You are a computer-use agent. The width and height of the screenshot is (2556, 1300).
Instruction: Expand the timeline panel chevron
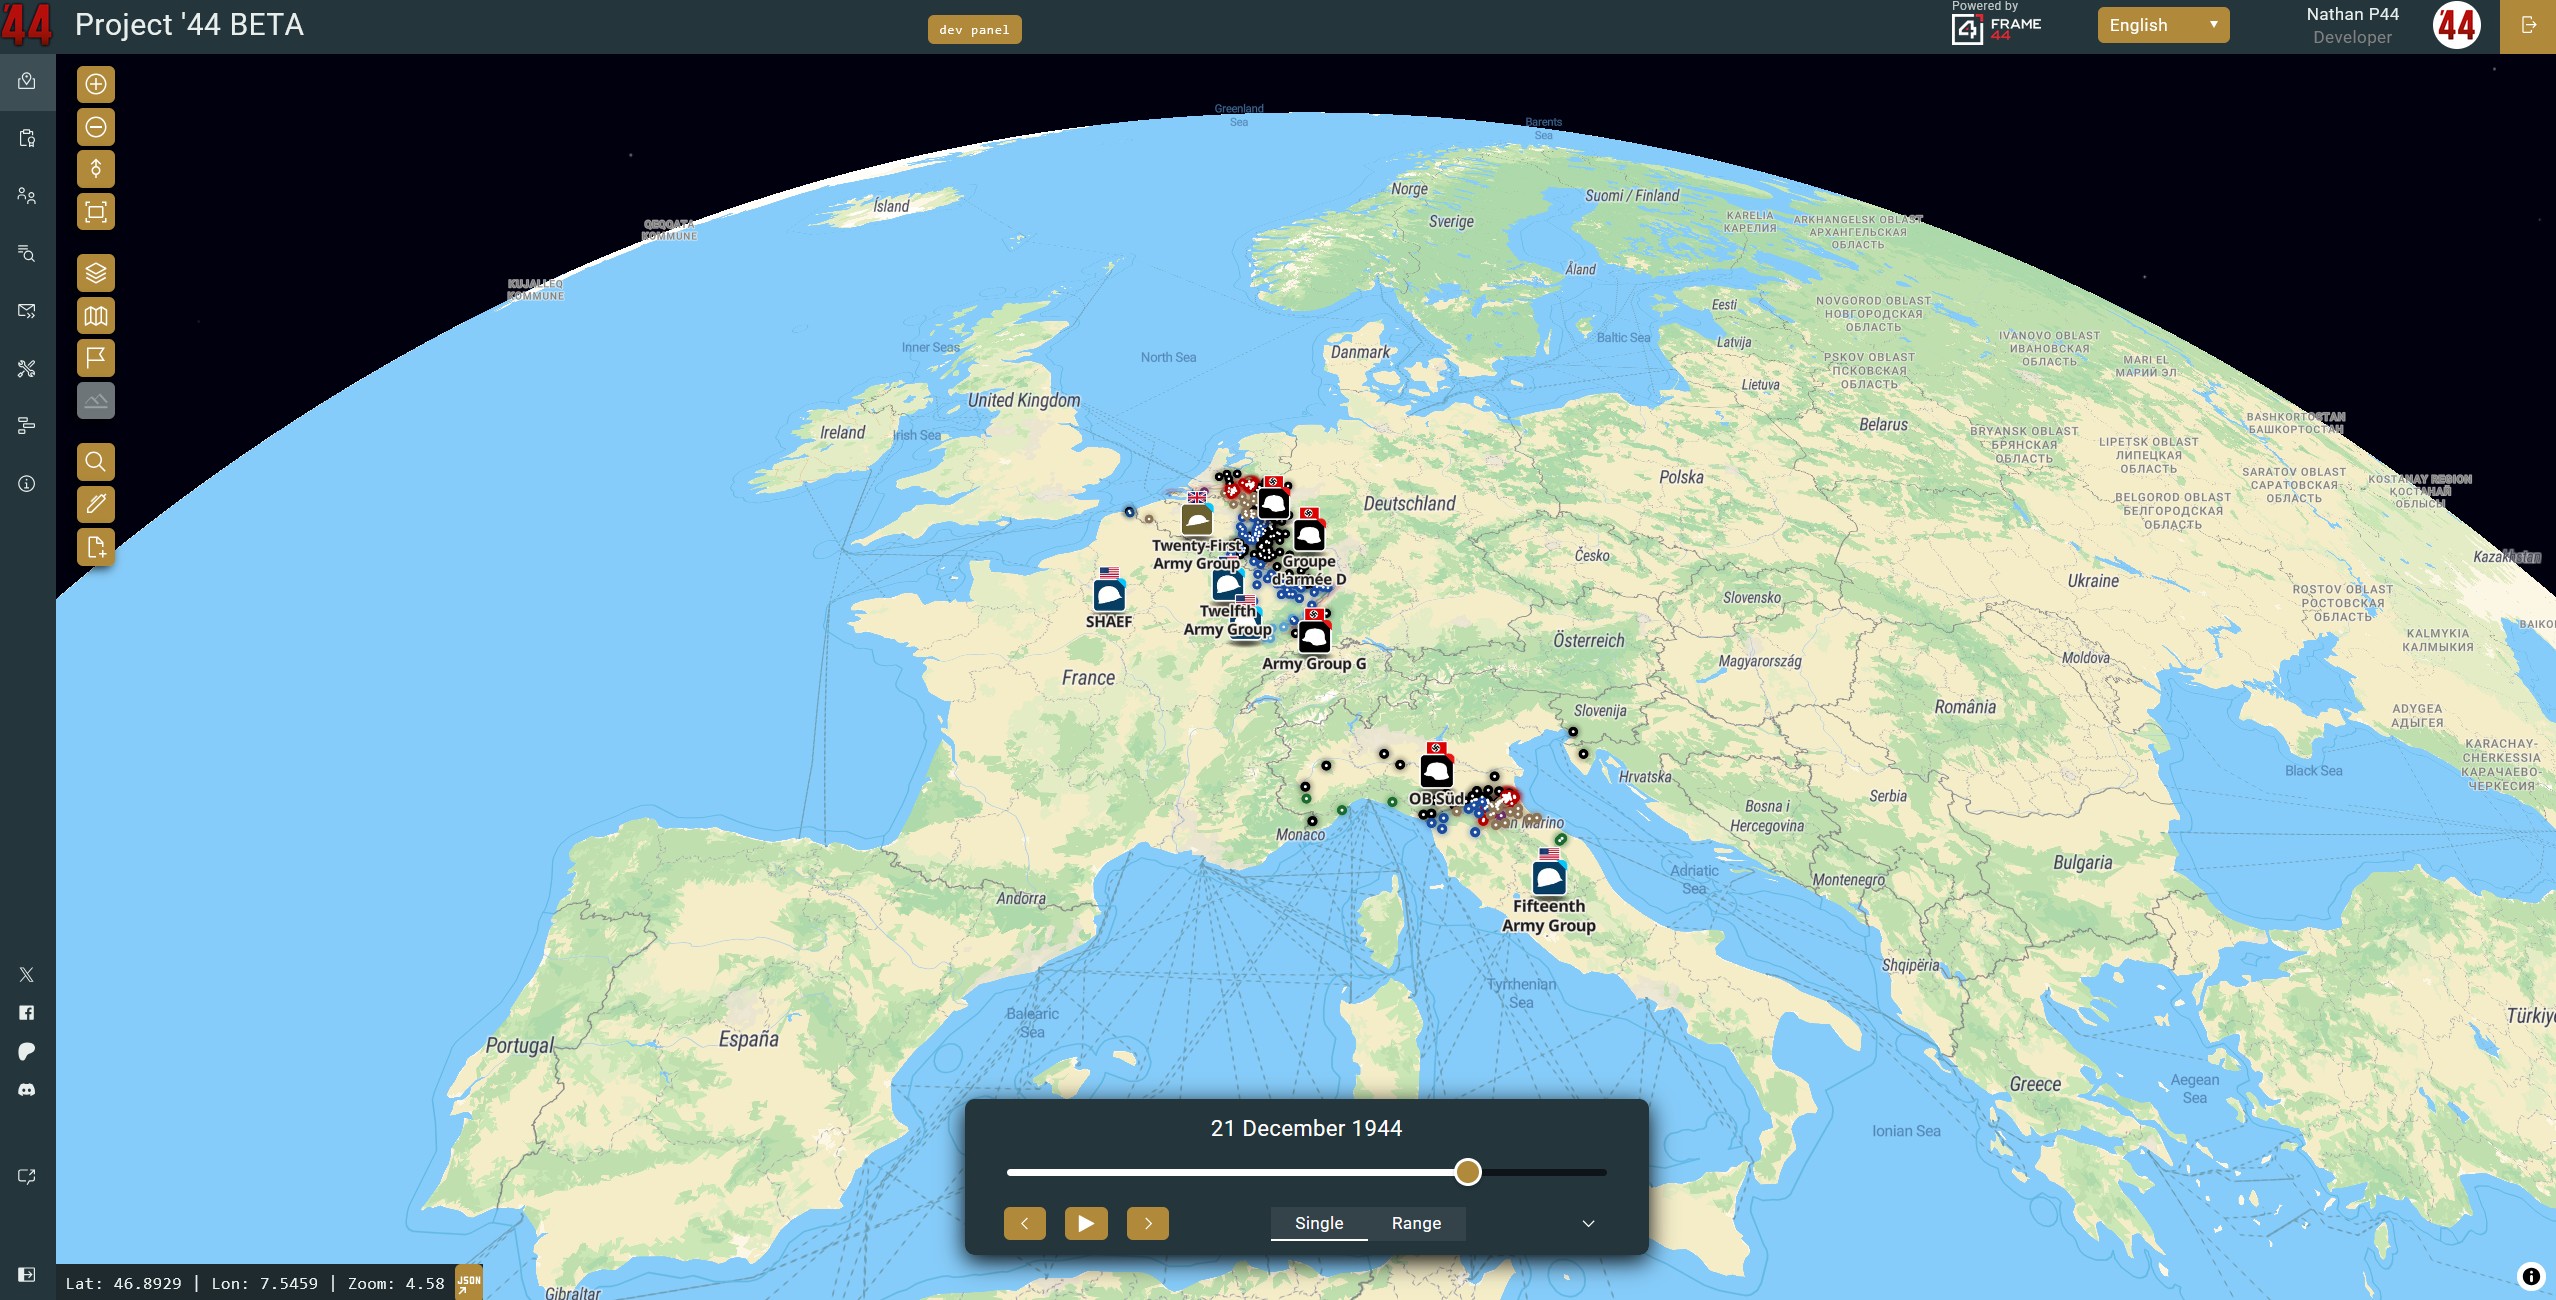[1588, 1223]
